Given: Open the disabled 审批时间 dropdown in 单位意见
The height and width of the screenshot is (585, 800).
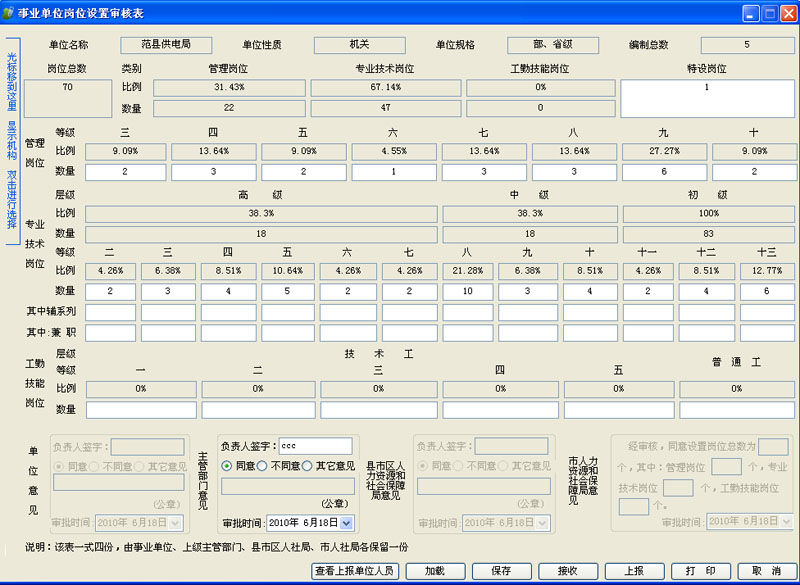Looking at the screenshot, I should [175, 523].
